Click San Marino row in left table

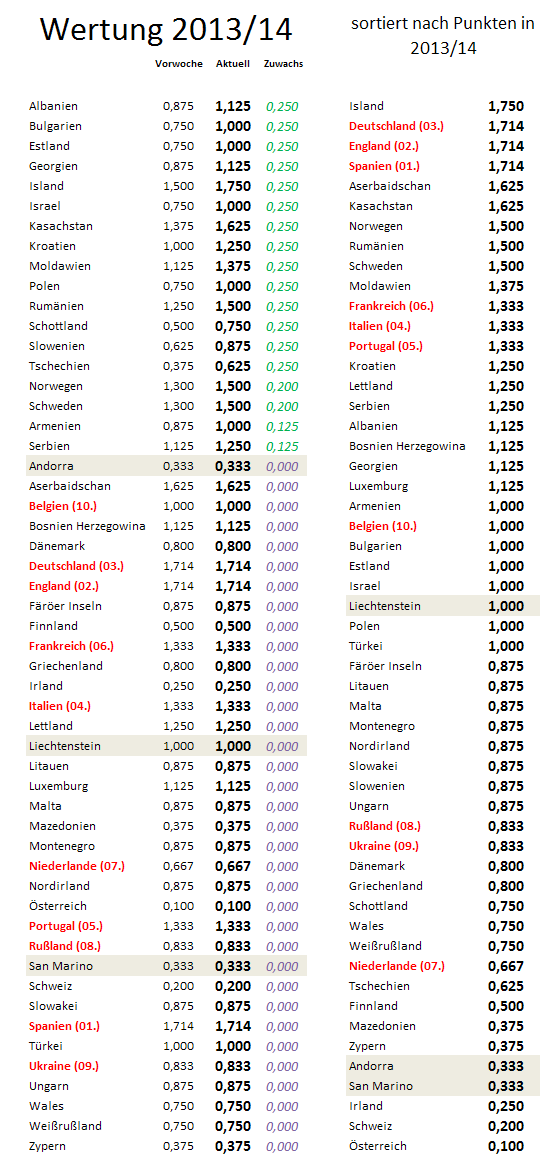tap(166, 965)
